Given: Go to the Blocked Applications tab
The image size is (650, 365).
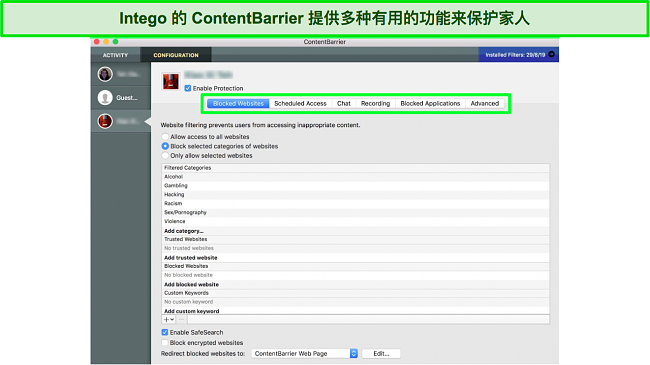Looking at the screenshot, I should (430, 104).
